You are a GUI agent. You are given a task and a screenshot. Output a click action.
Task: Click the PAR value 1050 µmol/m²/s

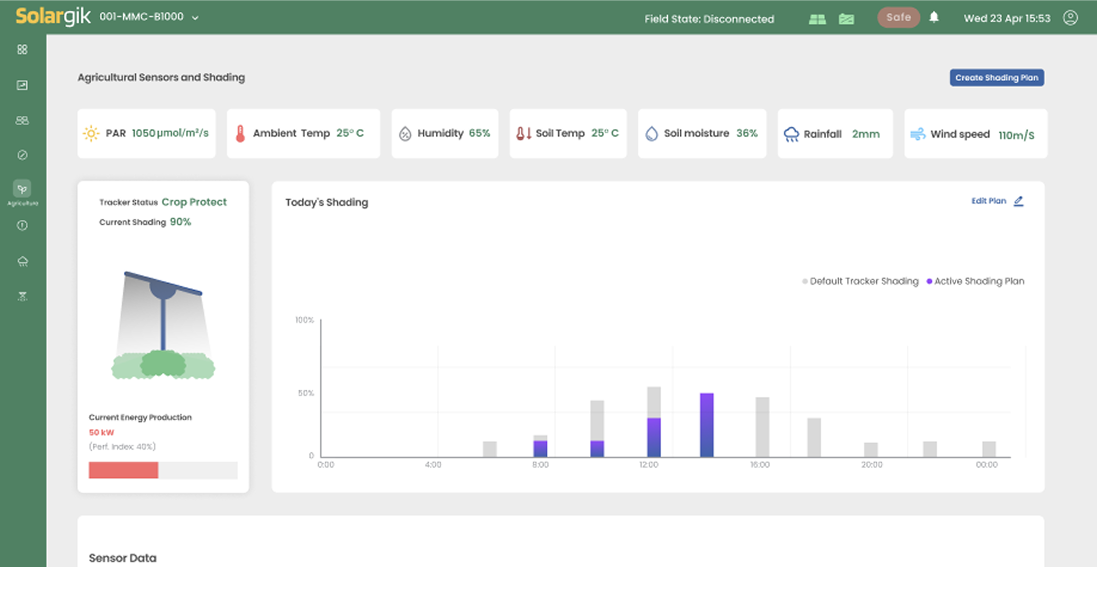pos(170,133)
